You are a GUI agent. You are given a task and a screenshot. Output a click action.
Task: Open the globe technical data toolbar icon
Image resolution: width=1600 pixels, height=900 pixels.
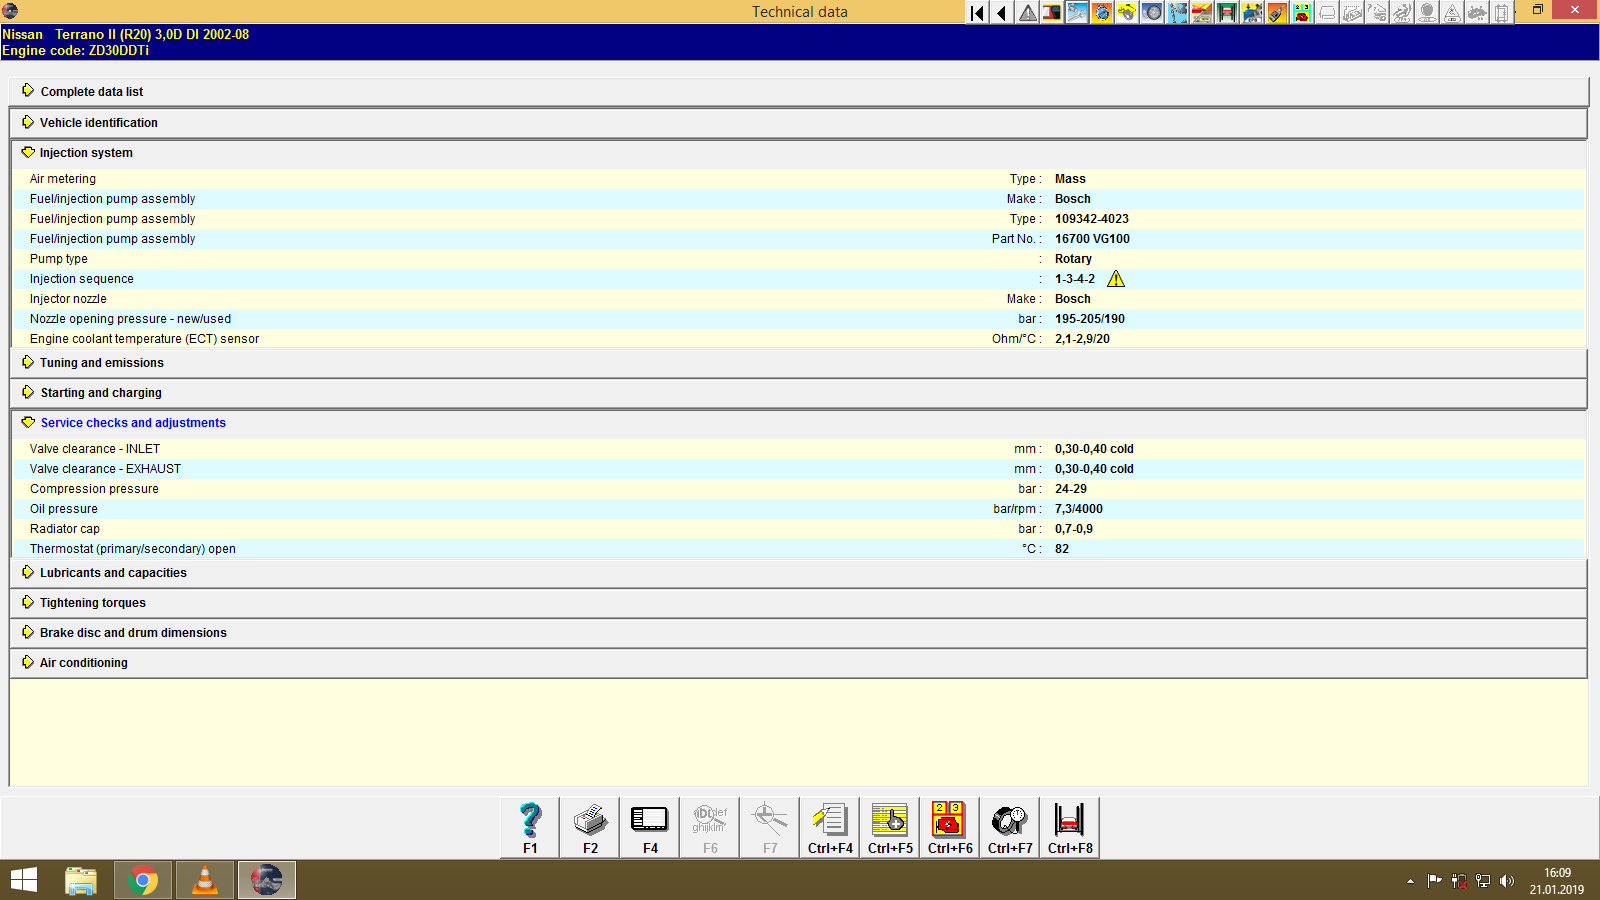tap(1101, 12)
